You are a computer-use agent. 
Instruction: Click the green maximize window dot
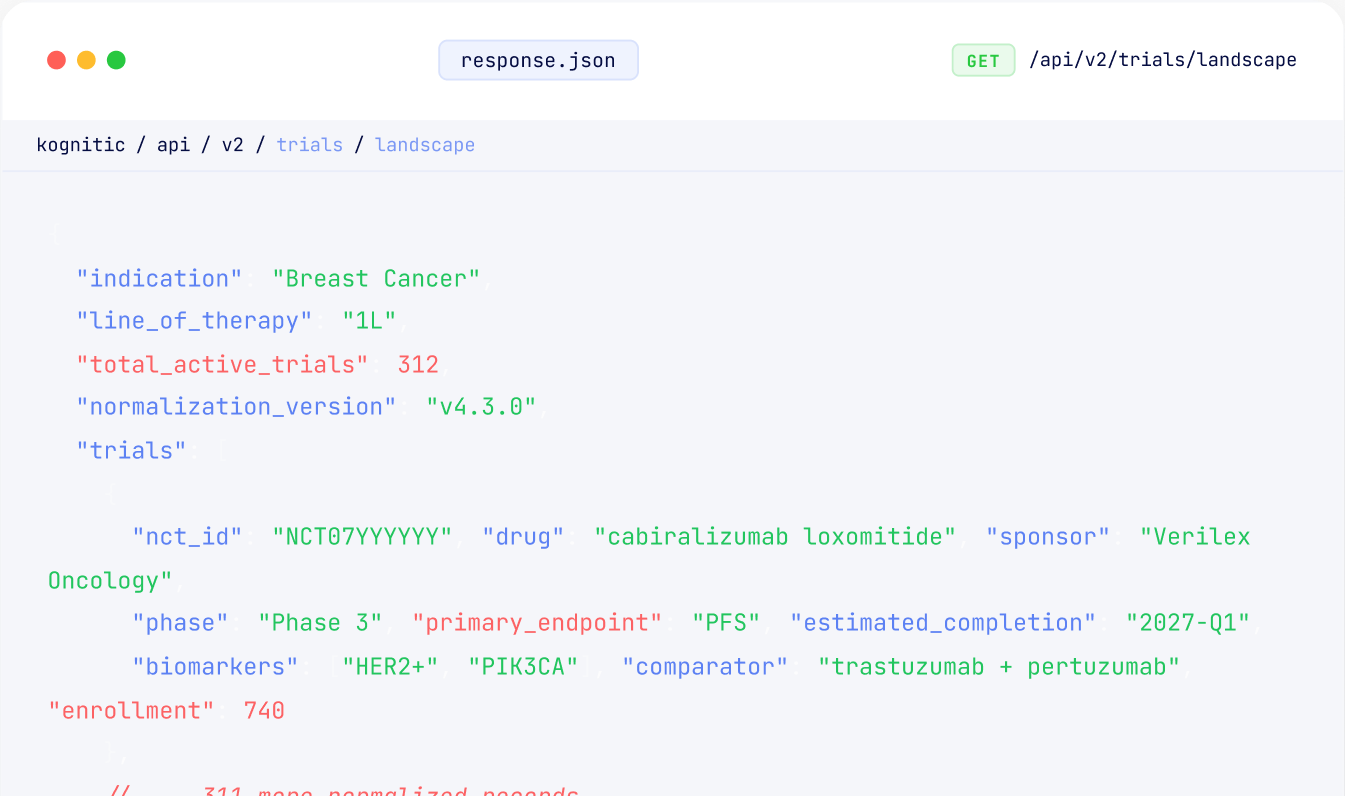[x=116, y=60]
